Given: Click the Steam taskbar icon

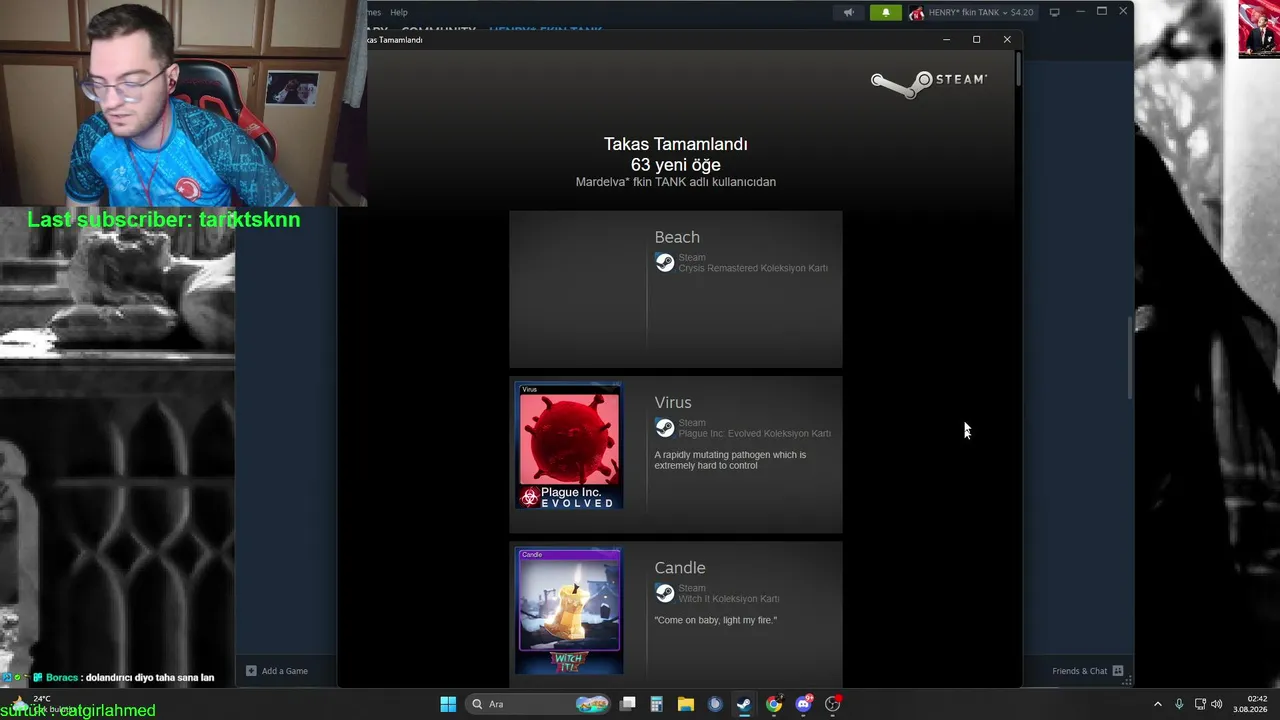Looking at the screenshot, I should click(744, 704).
